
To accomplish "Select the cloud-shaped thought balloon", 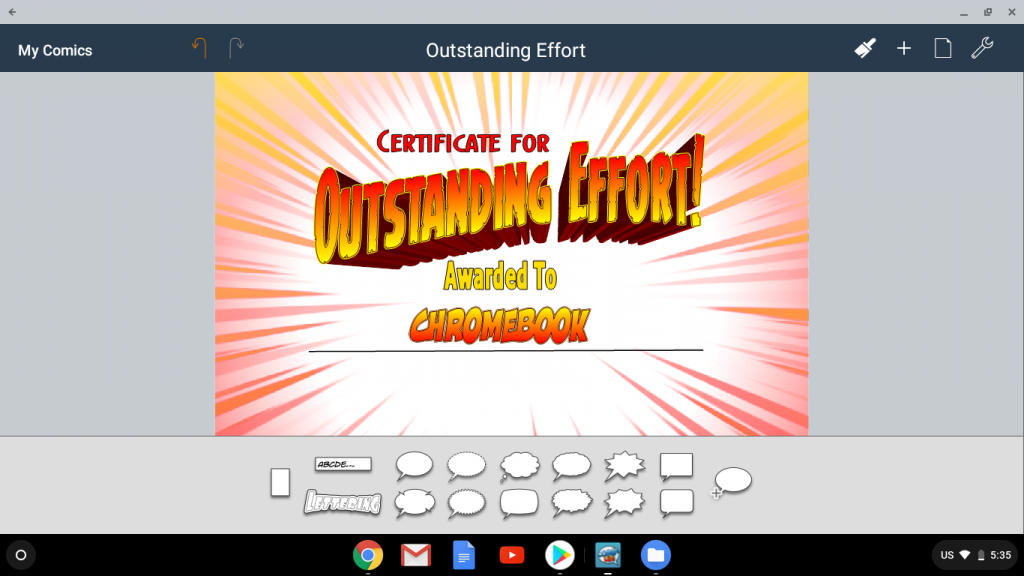I will [519, 466].
